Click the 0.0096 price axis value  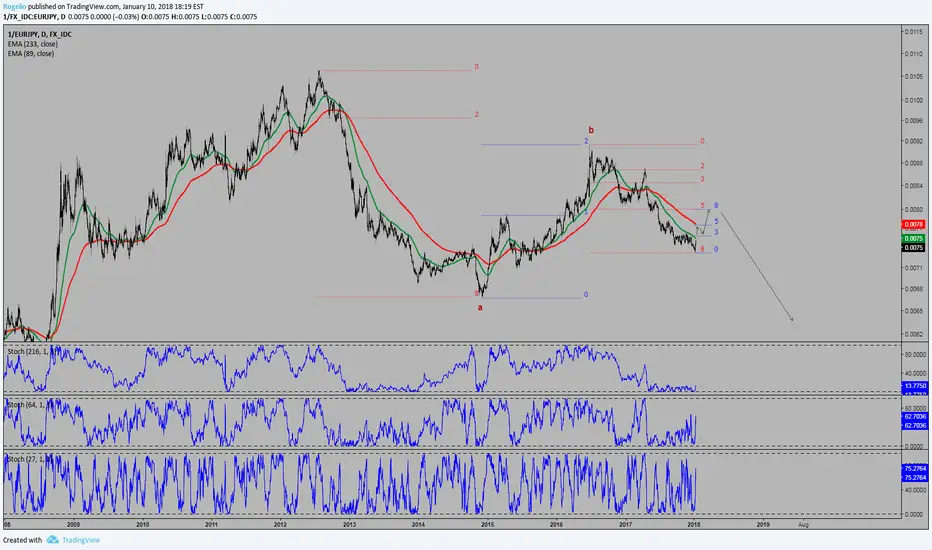(914, 120)
